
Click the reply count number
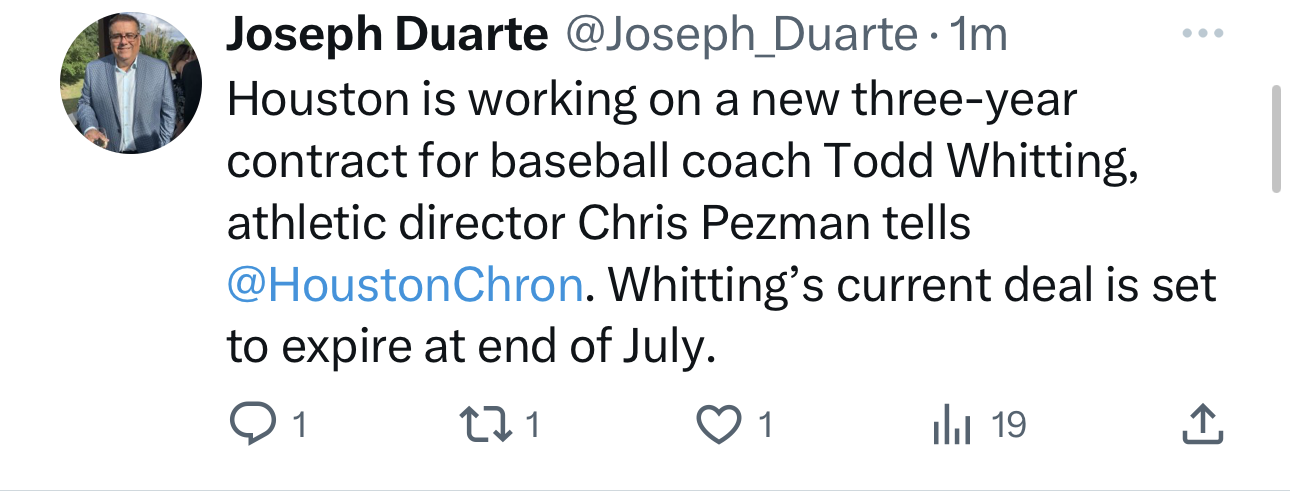pos(296,426)
